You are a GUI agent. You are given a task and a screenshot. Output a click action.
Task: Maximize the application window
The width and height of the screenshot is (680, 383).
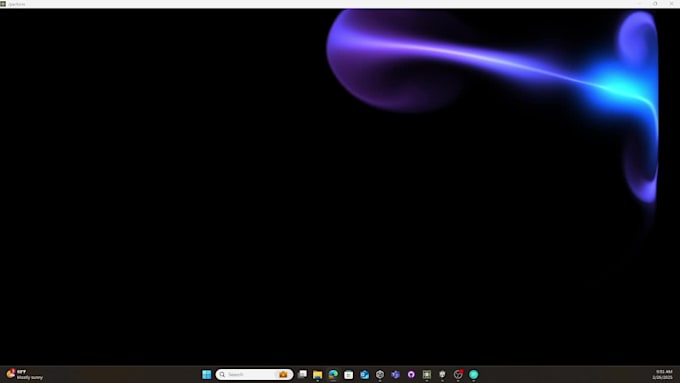(x=655, y=3)
